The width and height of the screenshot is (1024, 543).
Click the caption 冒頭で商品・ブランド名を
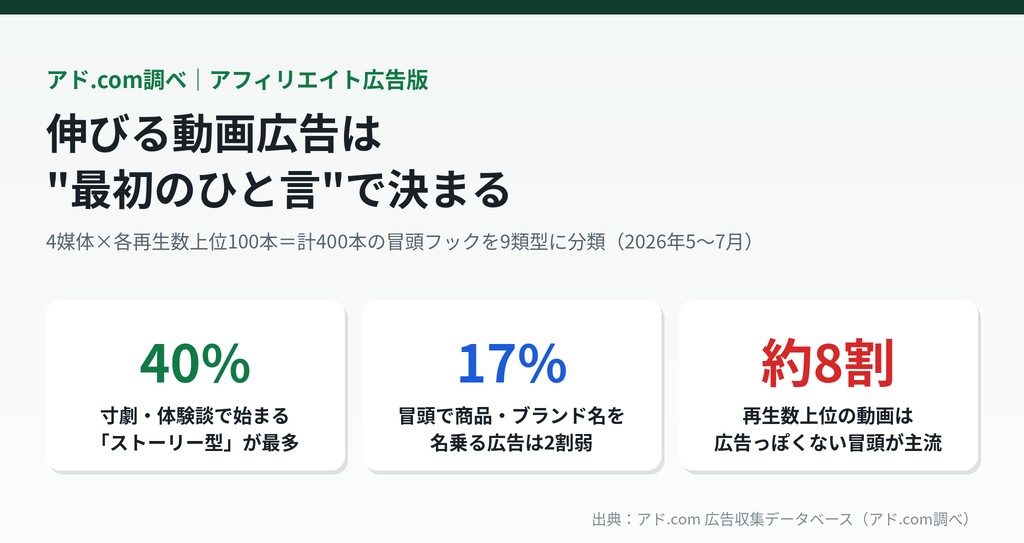(511, 416)
